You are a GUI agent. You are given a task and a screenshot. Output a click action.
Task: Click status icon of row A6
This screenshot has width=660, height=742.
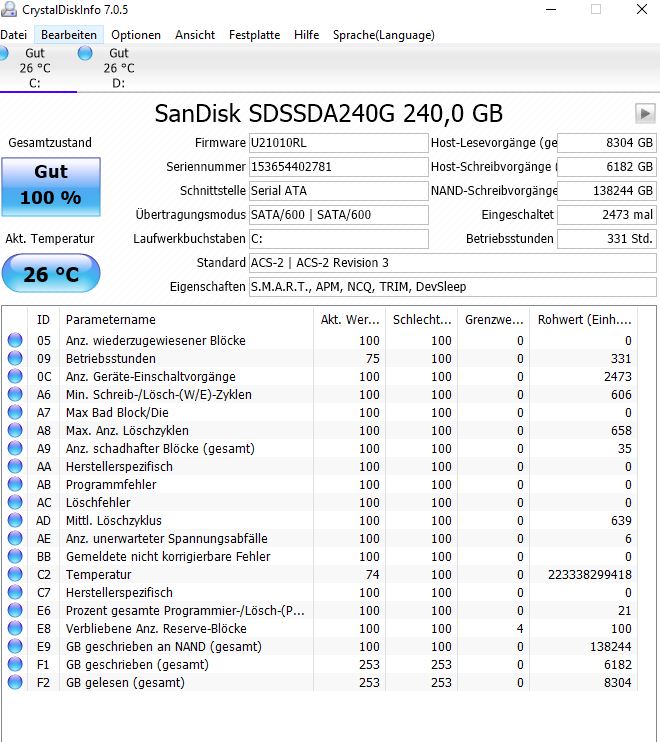coord(15,394)
